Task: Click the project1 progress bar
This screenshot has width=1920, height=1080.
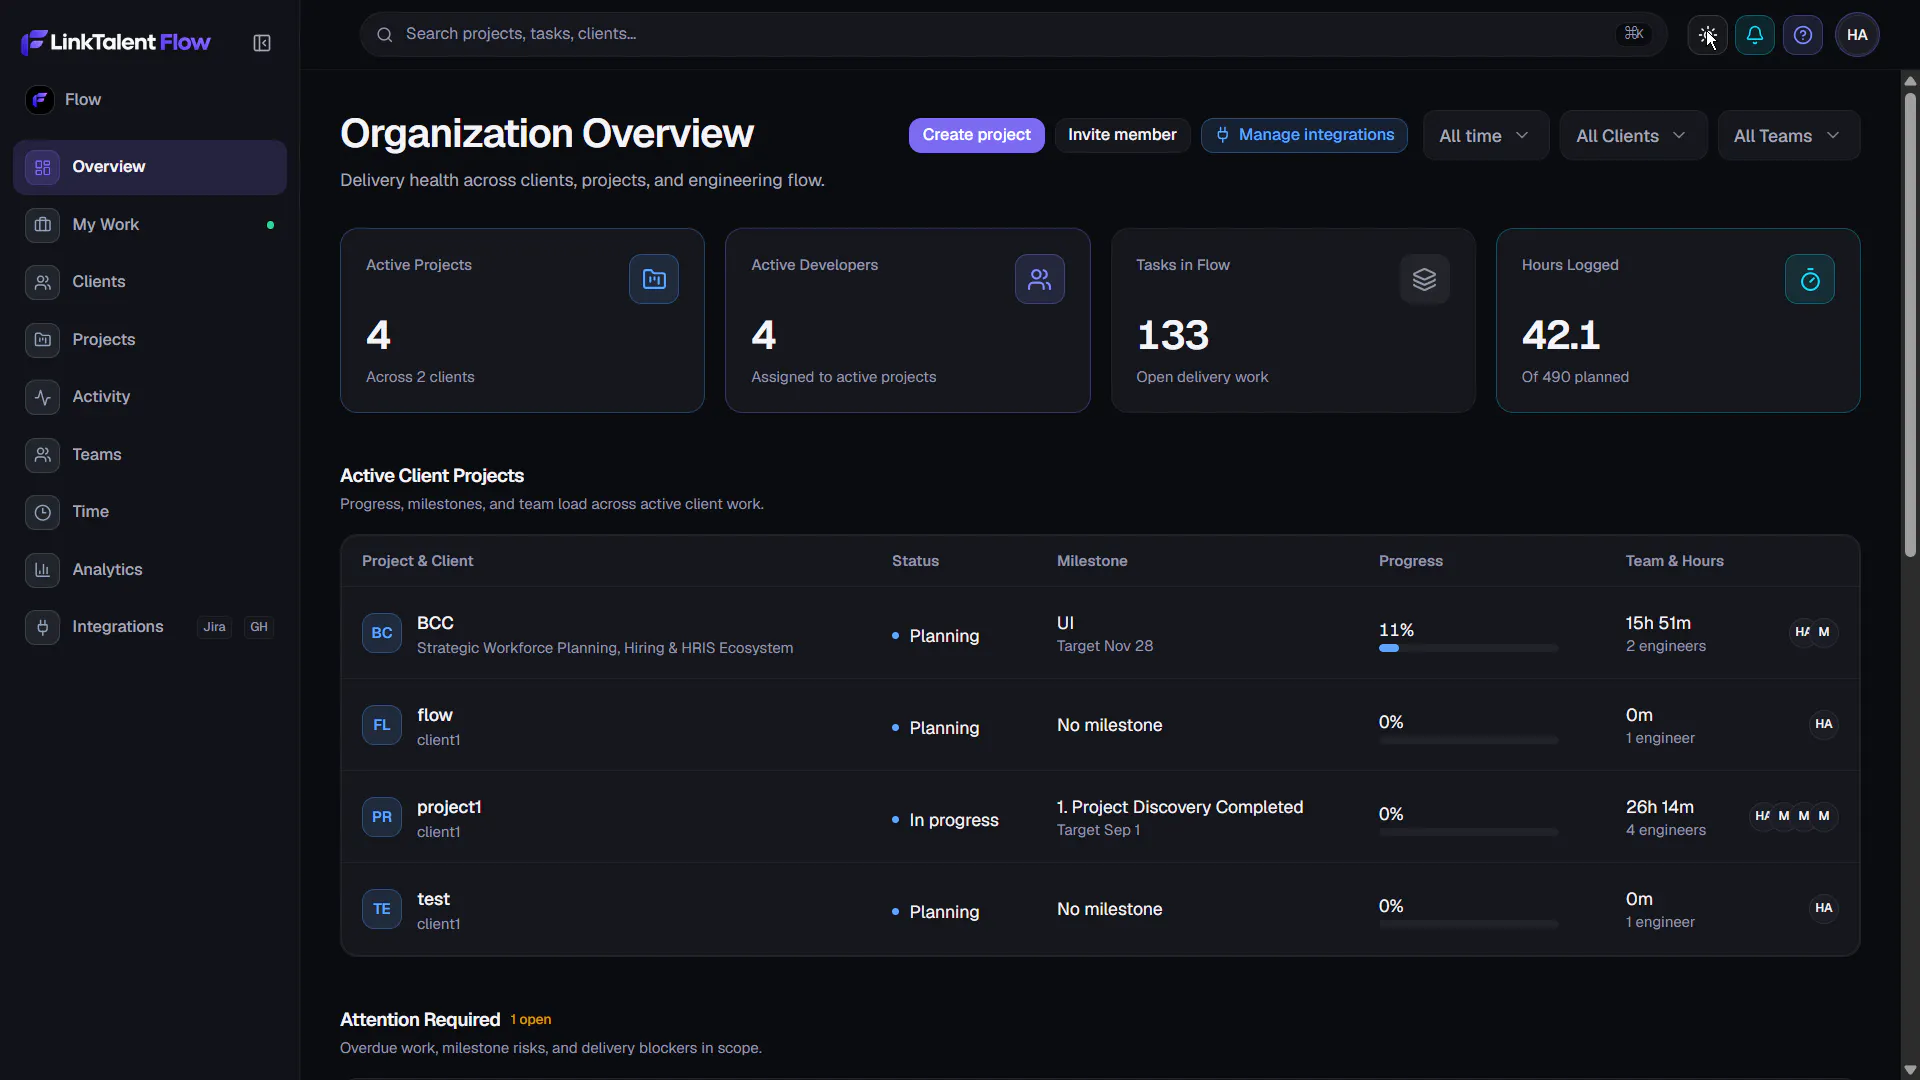Action: (1468, 832)
